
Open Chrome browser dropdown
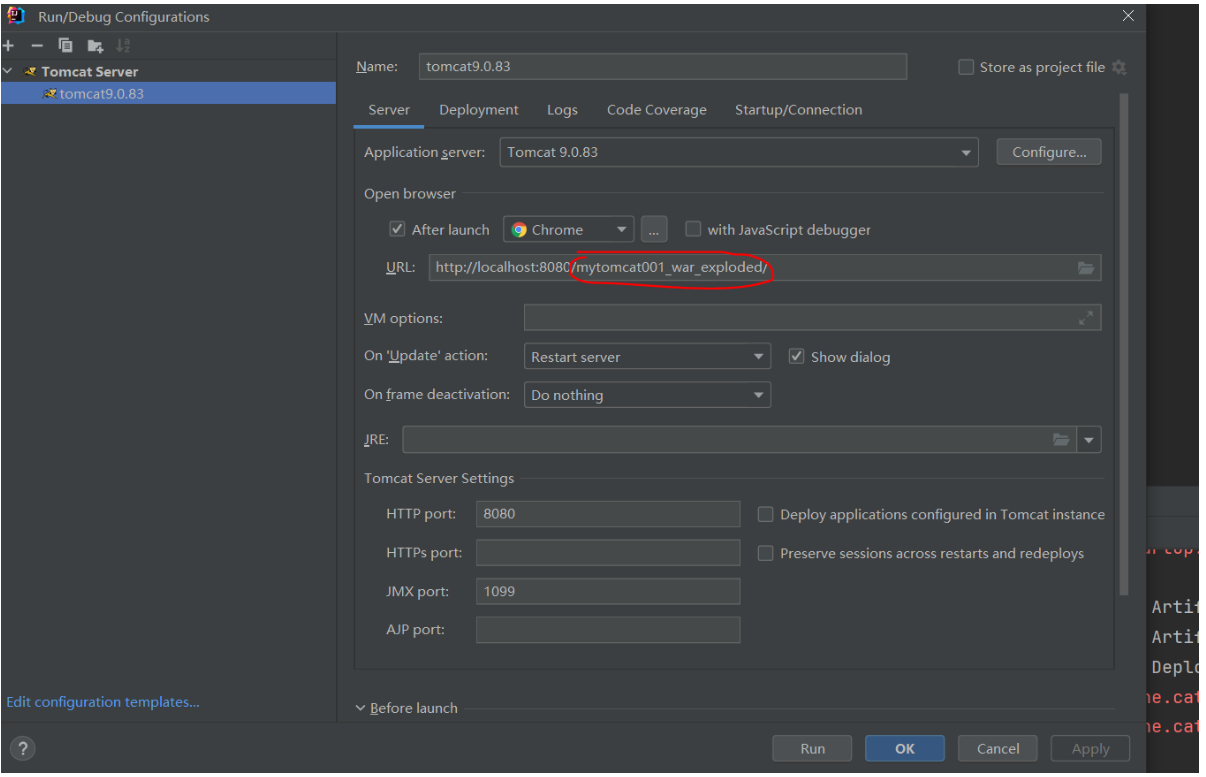tap(569, 229)
